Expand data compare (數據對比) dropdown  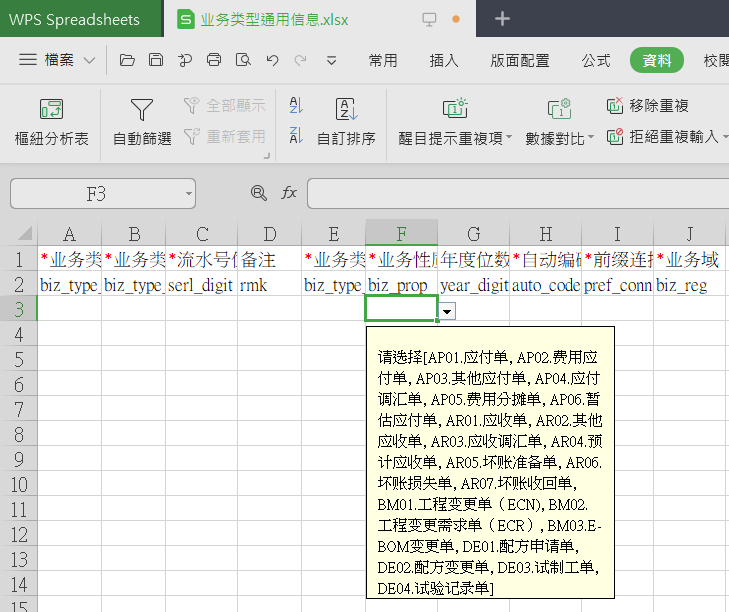(x=590, y=138)
